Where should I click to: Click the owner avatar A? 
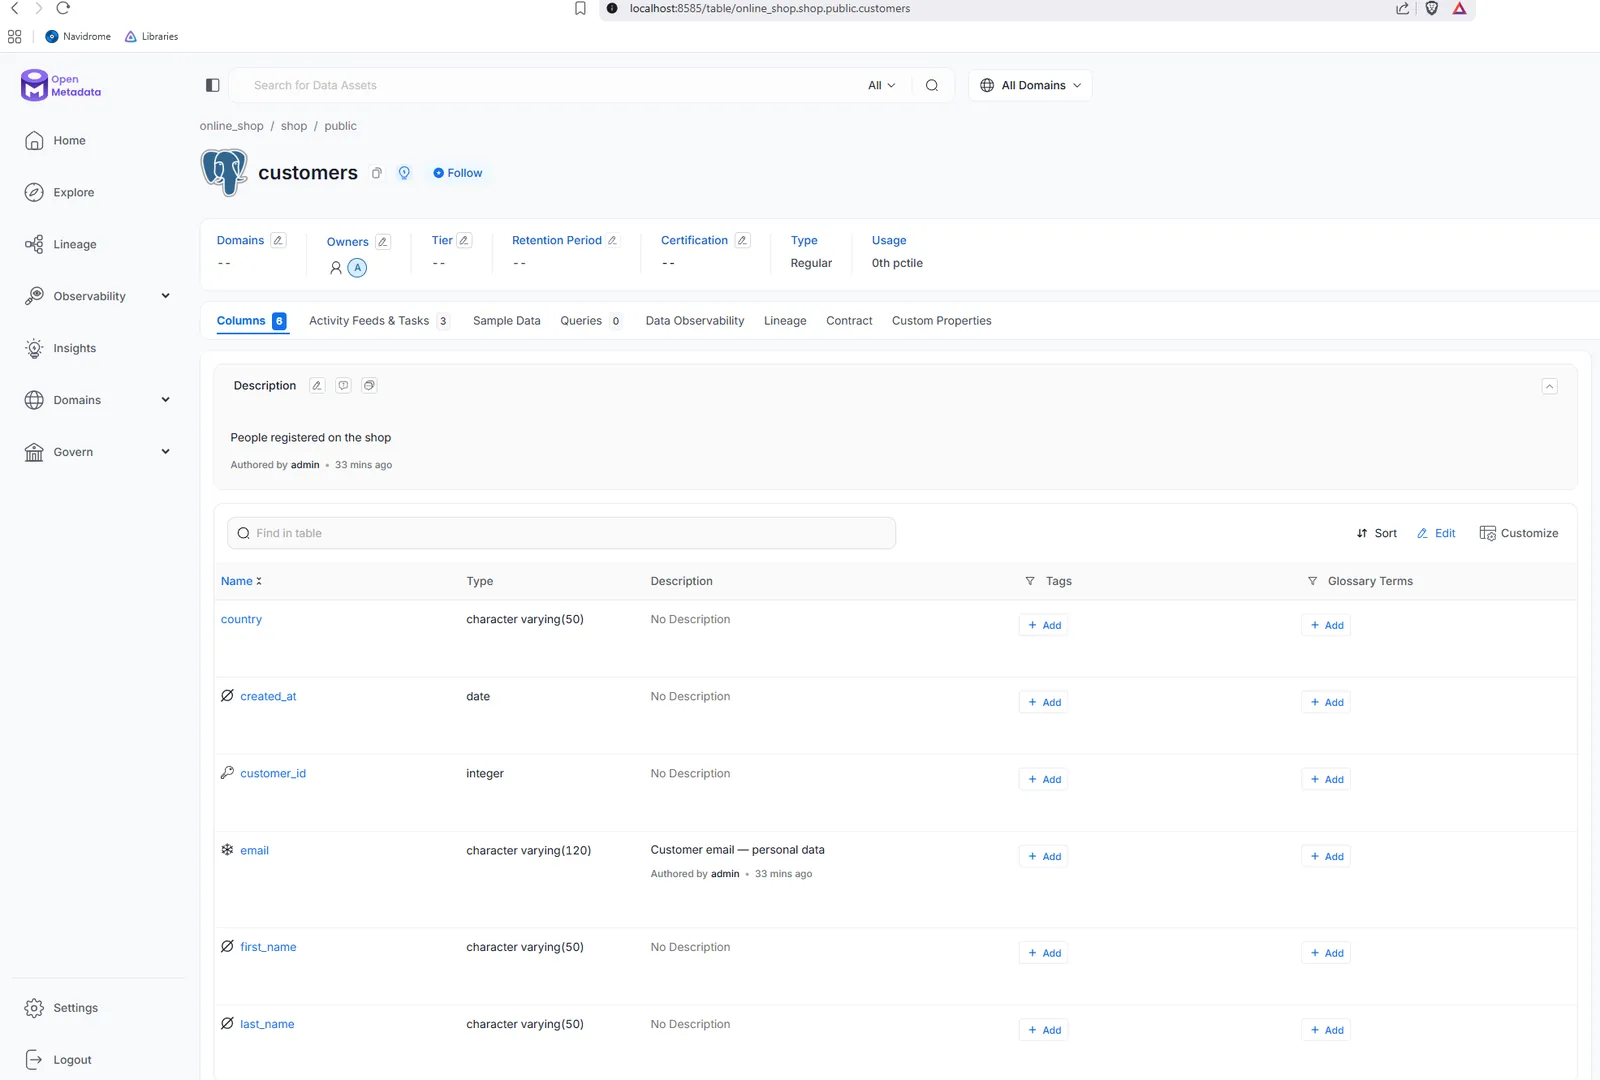click(x=357, y=268)
